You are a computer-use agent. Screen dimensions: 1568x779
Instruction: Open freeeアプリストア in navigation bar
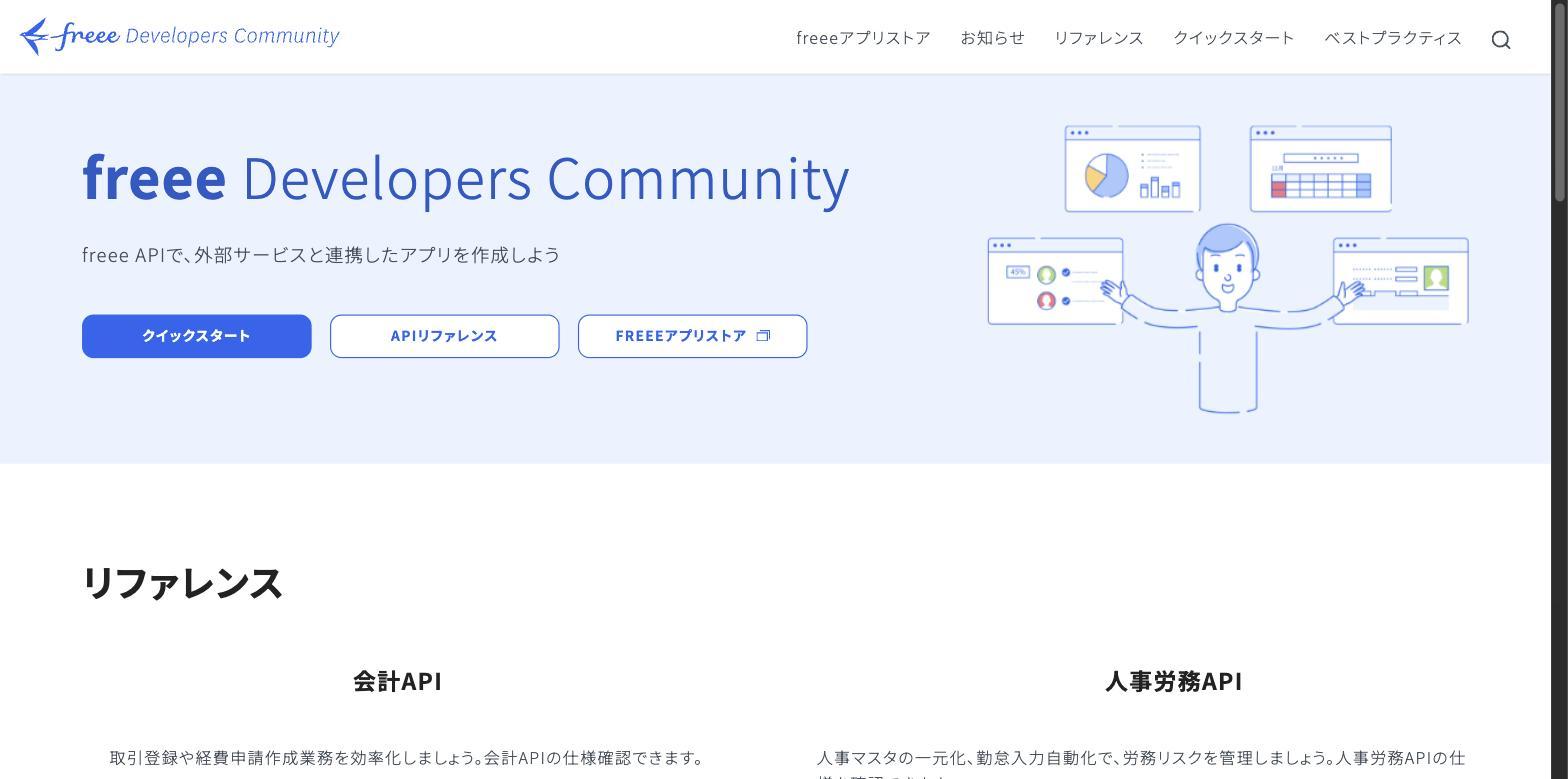coord(863,38)
